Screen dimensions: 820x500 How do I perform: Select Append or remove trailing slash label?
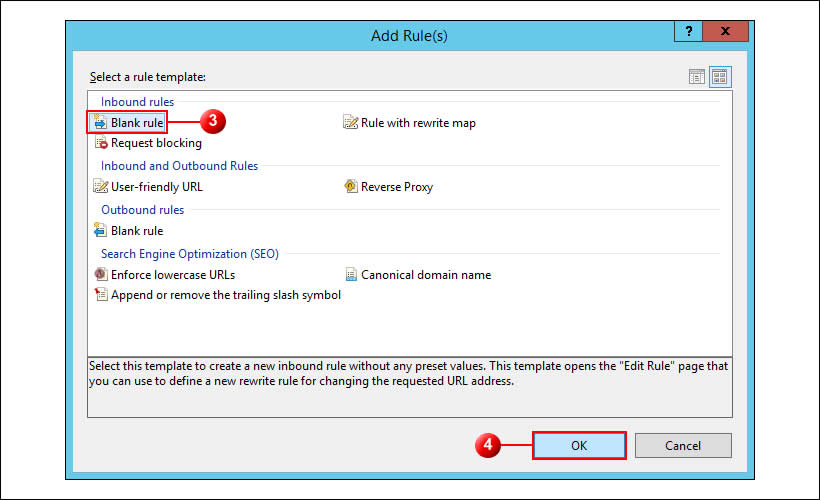point(226,295)
